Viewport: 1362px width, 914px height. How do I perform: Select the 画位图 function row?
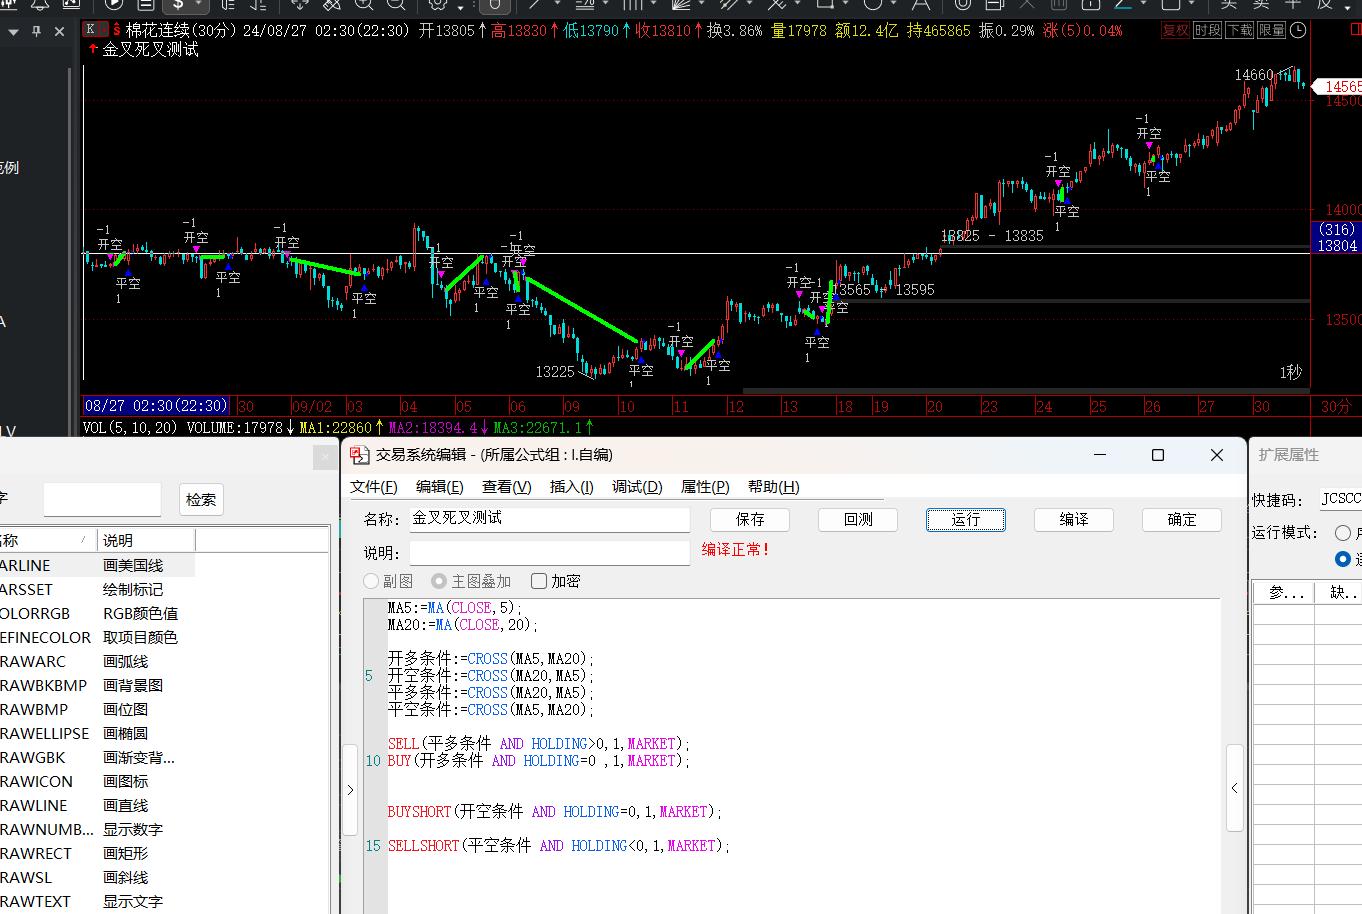pyautogui.click(x=97, y=710)
